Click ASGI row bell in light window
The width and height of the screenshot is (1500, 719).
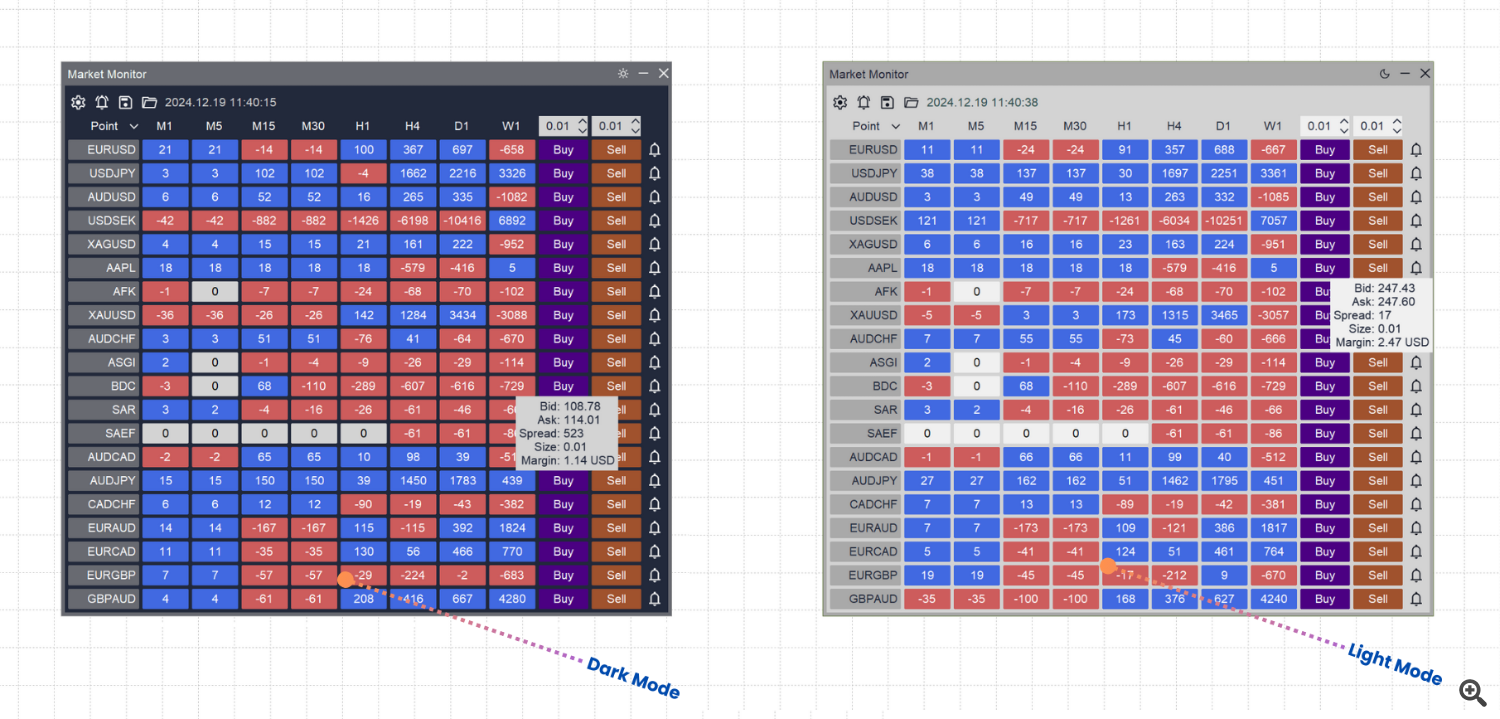[x=1417, y=362]
